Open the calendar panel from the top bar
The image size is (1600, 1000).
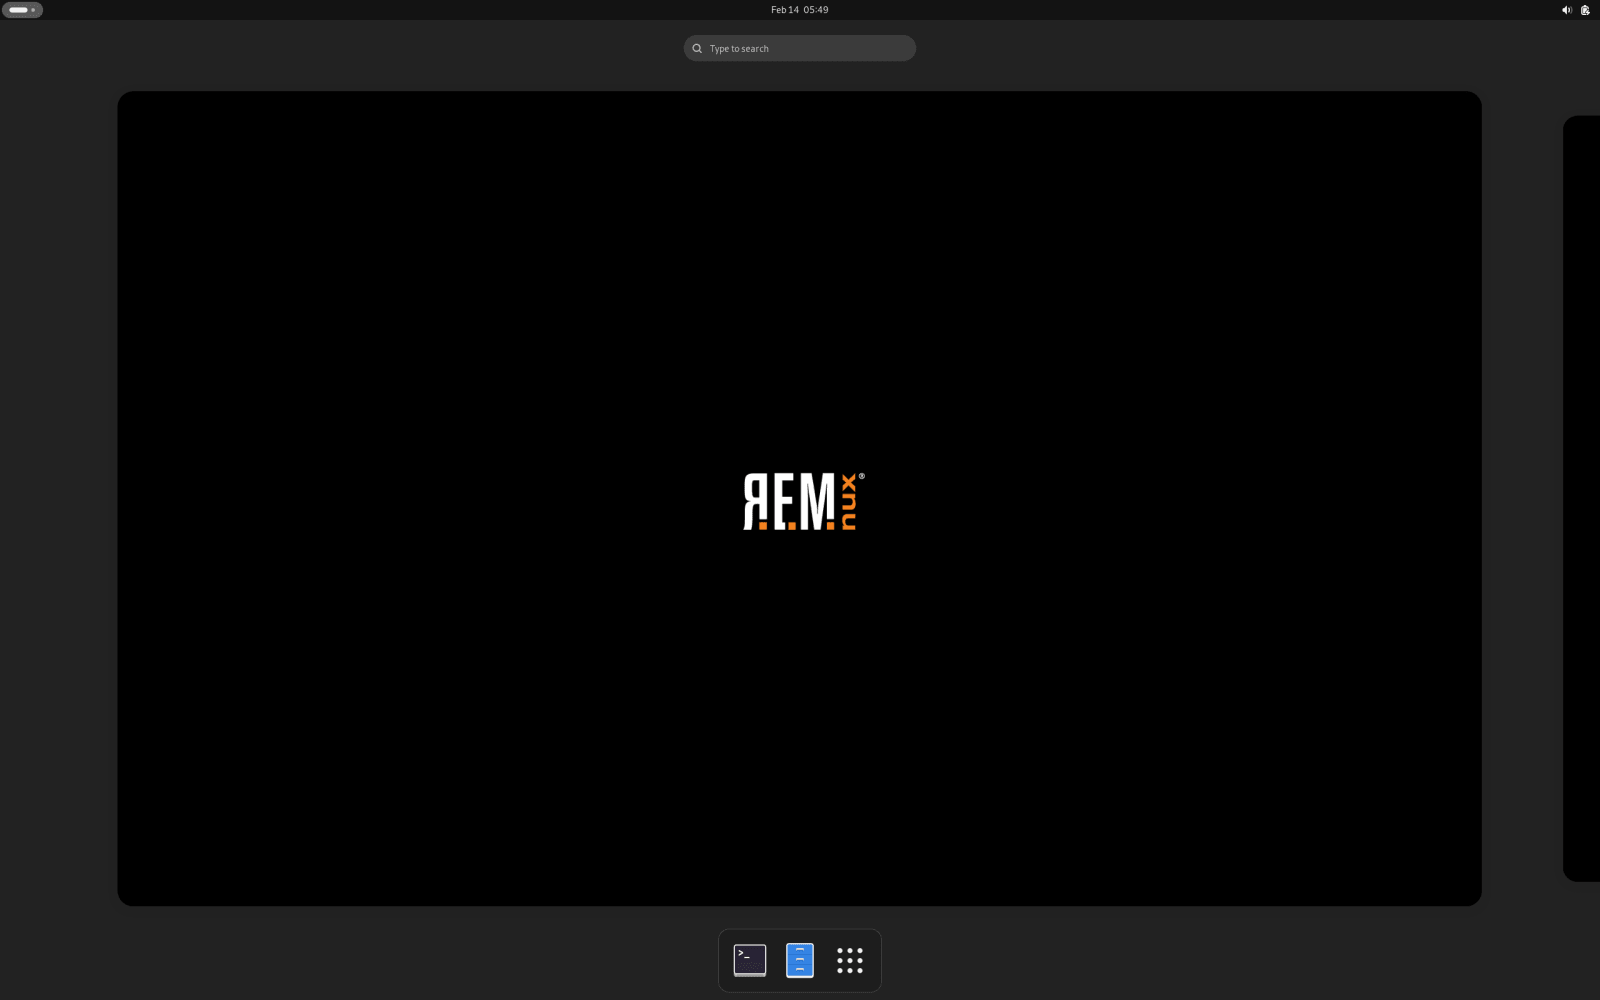(798, 9)
